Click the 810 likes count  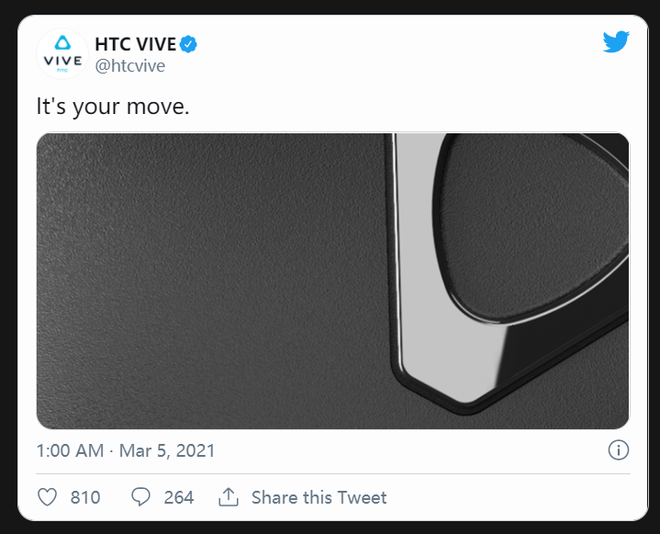click(85, 497)
